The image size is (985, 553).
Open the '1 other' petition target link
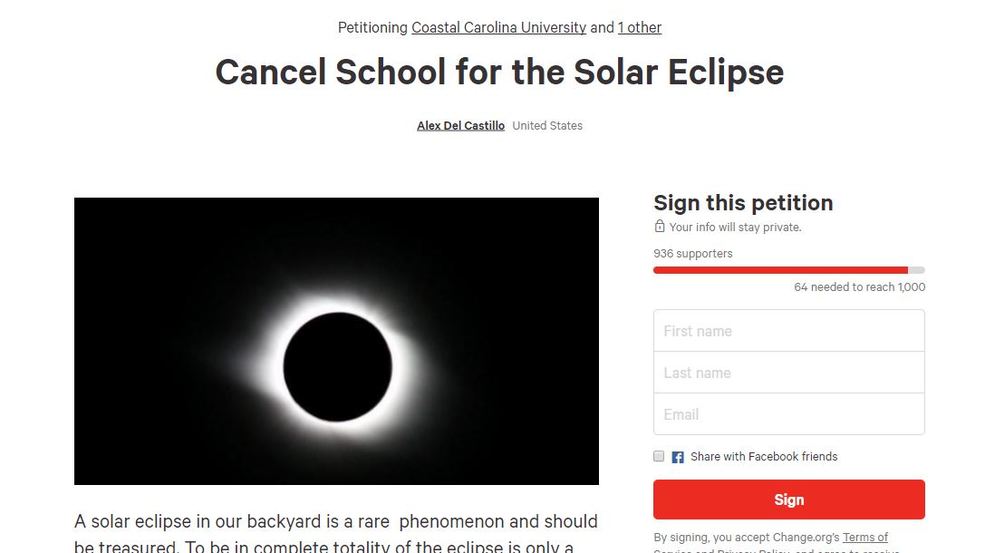(x=639, y=28)
